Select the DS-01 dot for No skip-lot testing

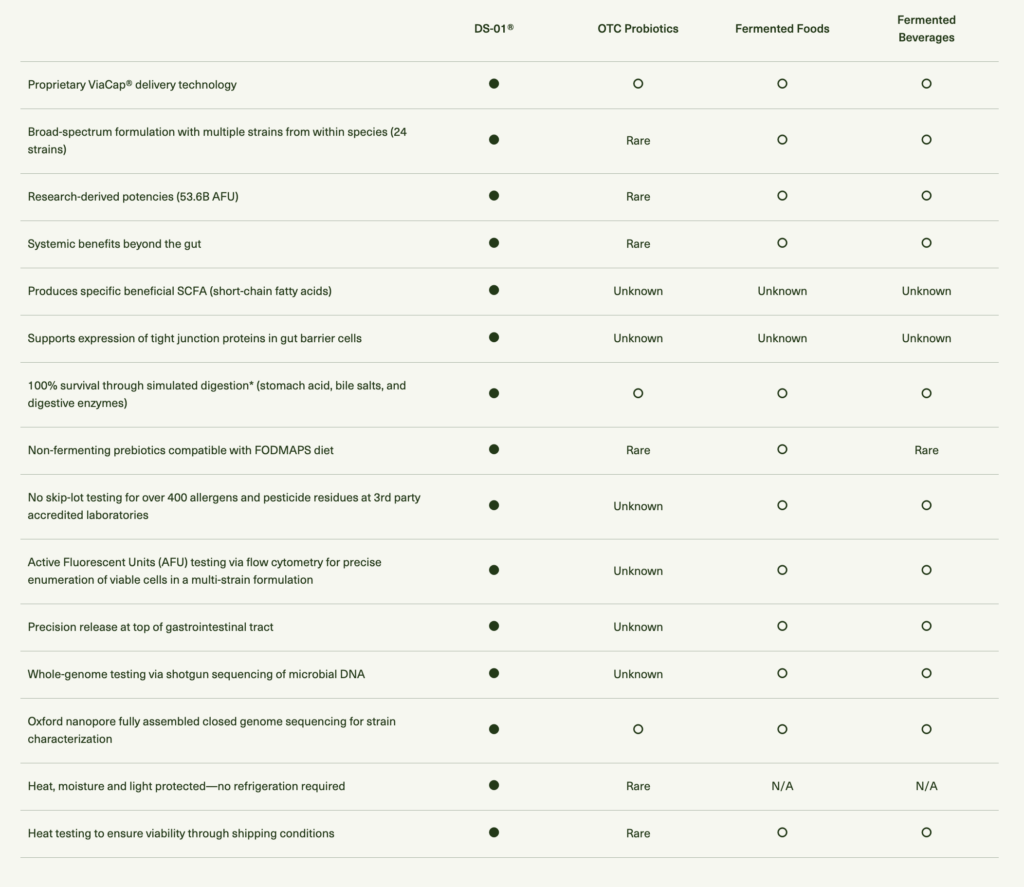pyautogui.click(x=494, y=506)
